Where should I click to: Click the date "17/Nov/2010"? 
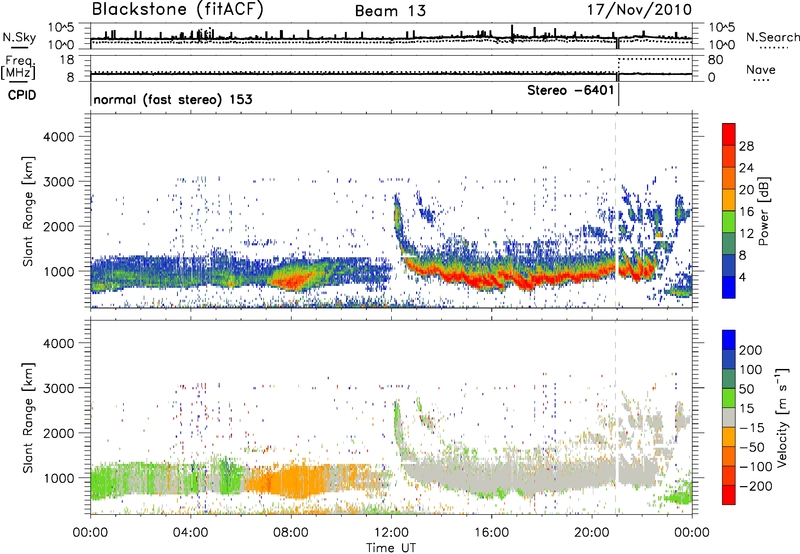639,10
